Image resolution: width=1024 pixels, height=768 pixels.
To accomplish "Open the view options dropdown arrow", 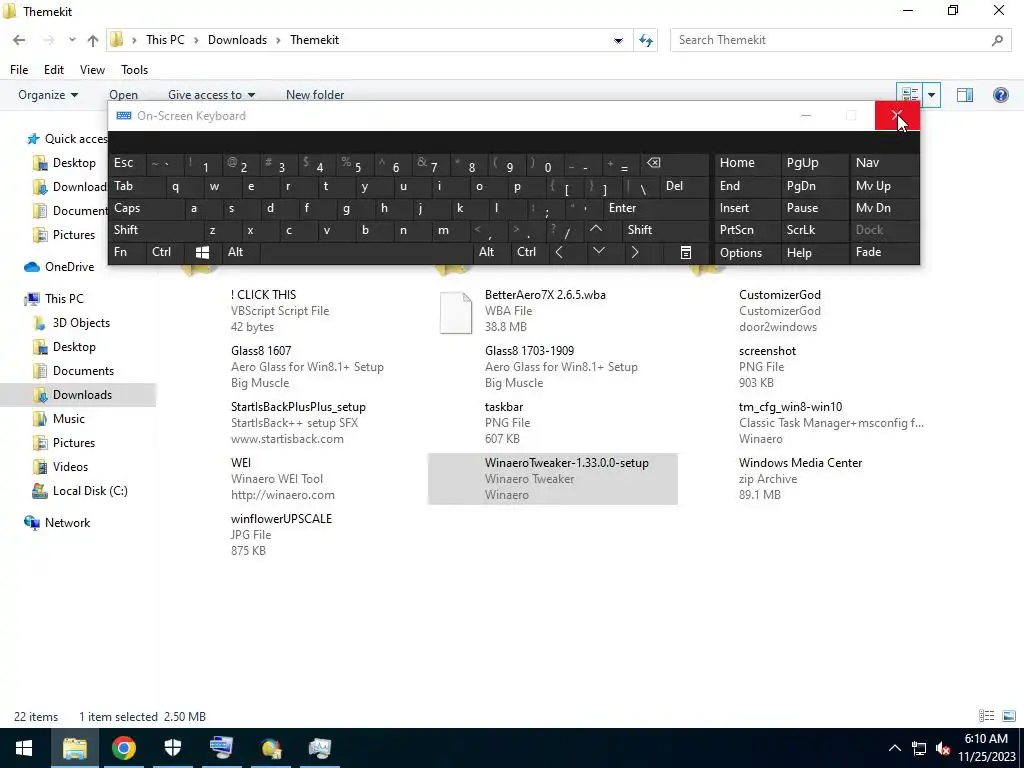I will tap(931, 95).
